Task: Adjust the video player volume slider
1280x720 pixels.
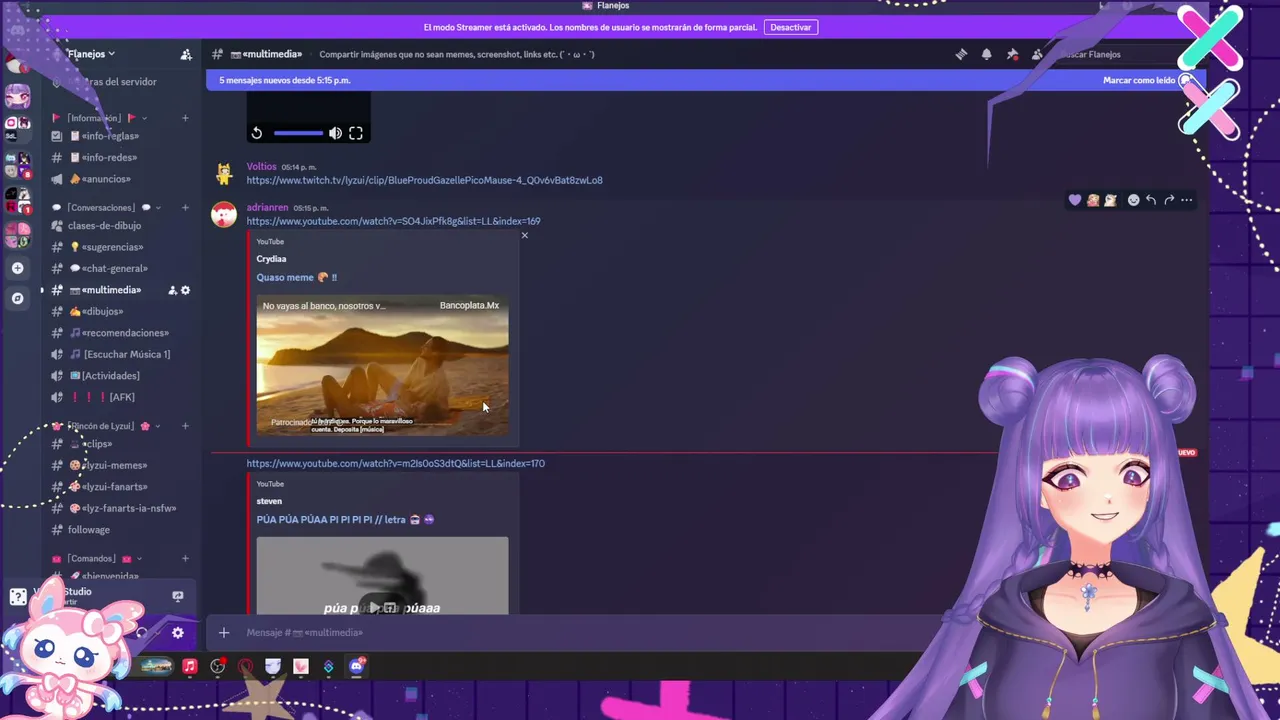Action: point(298,133)
